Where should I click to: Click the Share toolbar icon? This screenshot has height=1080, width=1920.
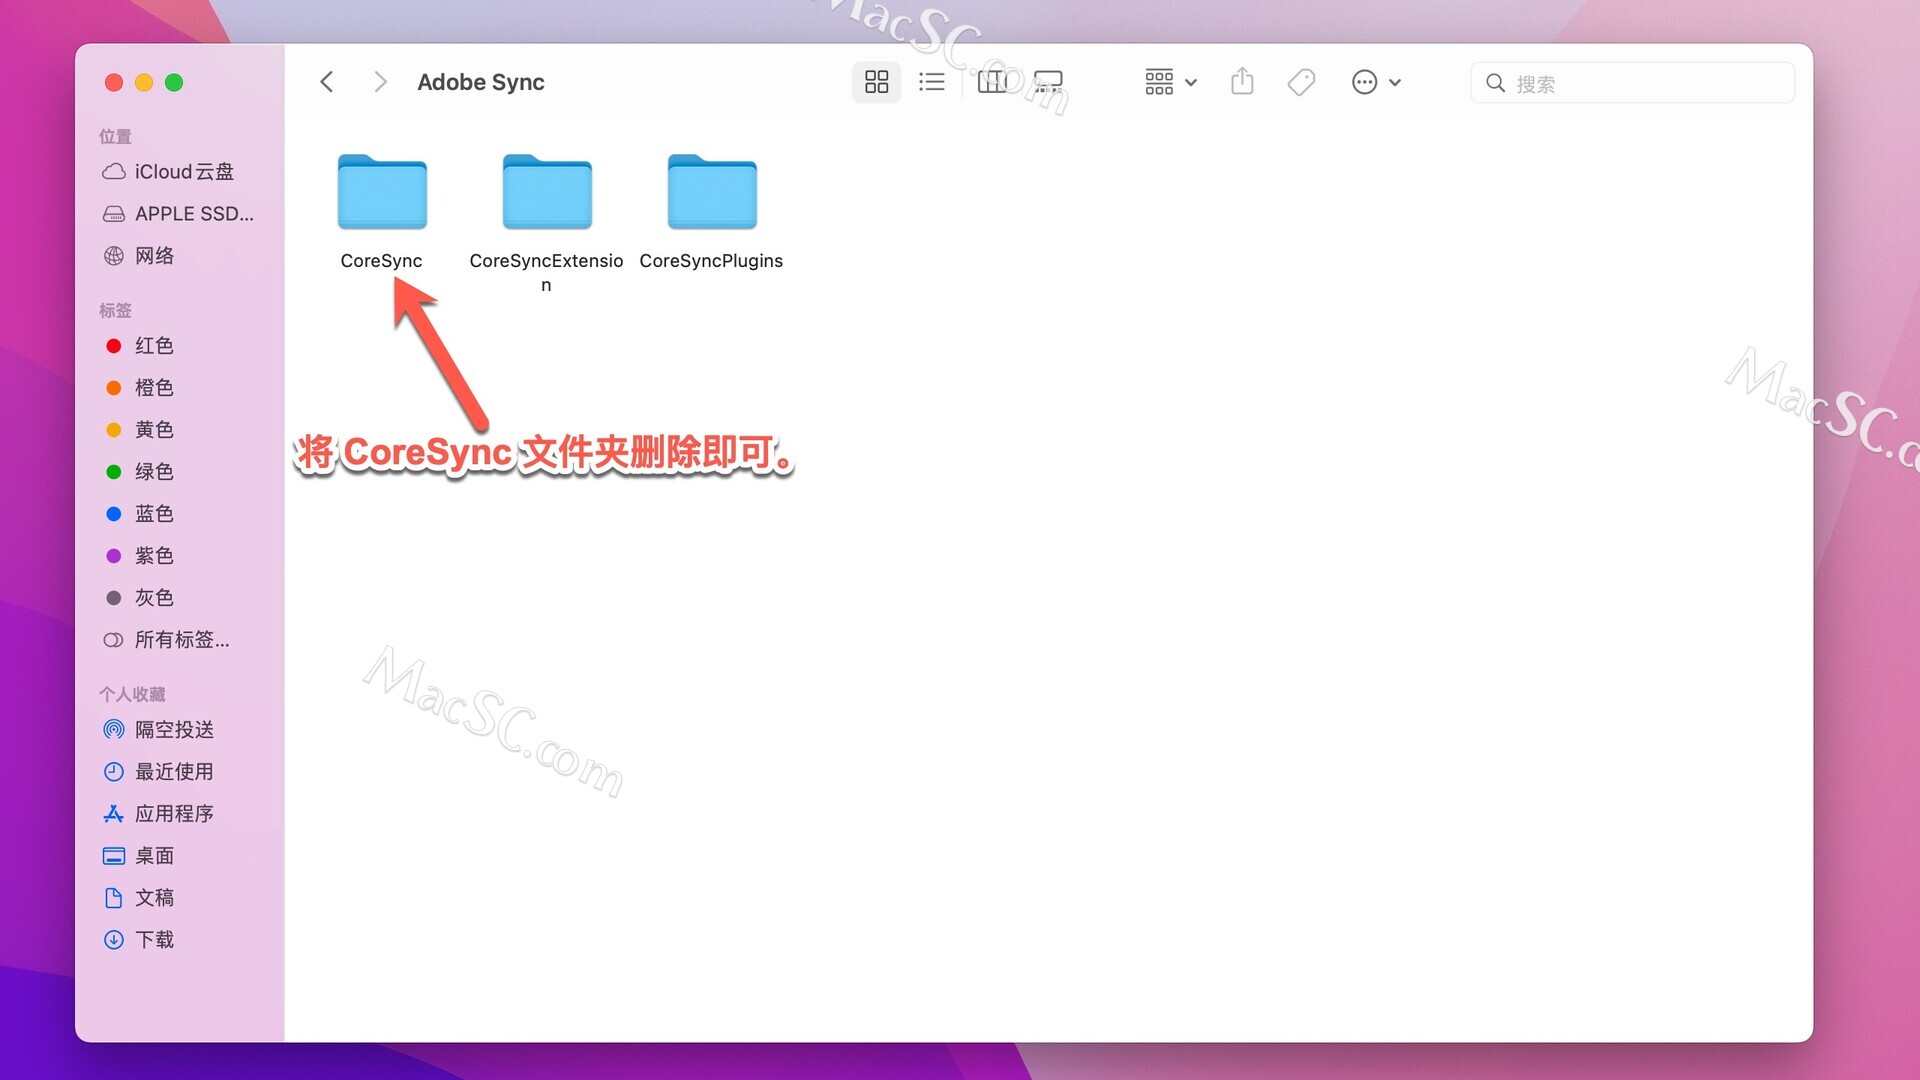[1242, 82]
